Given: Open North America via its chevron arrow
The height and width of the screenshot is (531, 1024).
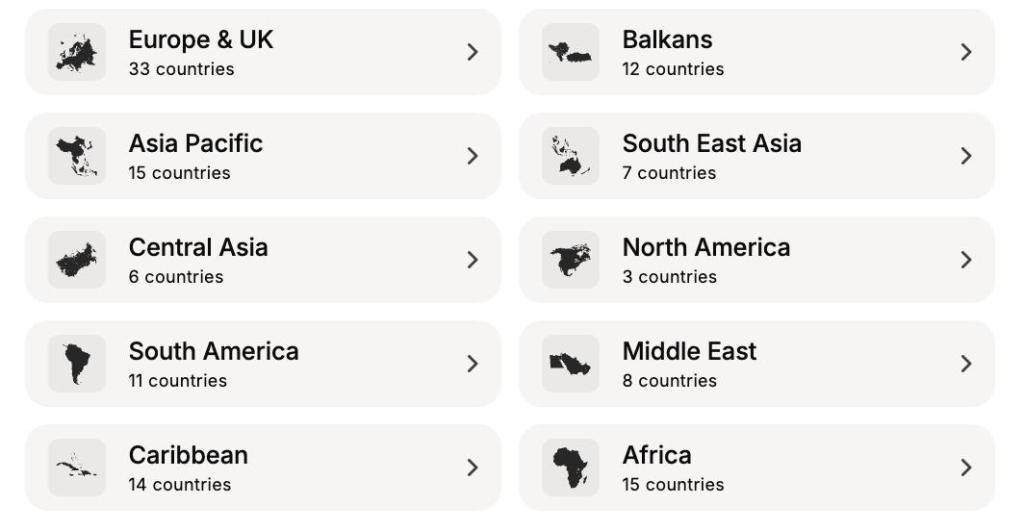Looking at the screenshot, I should point(966,260).
